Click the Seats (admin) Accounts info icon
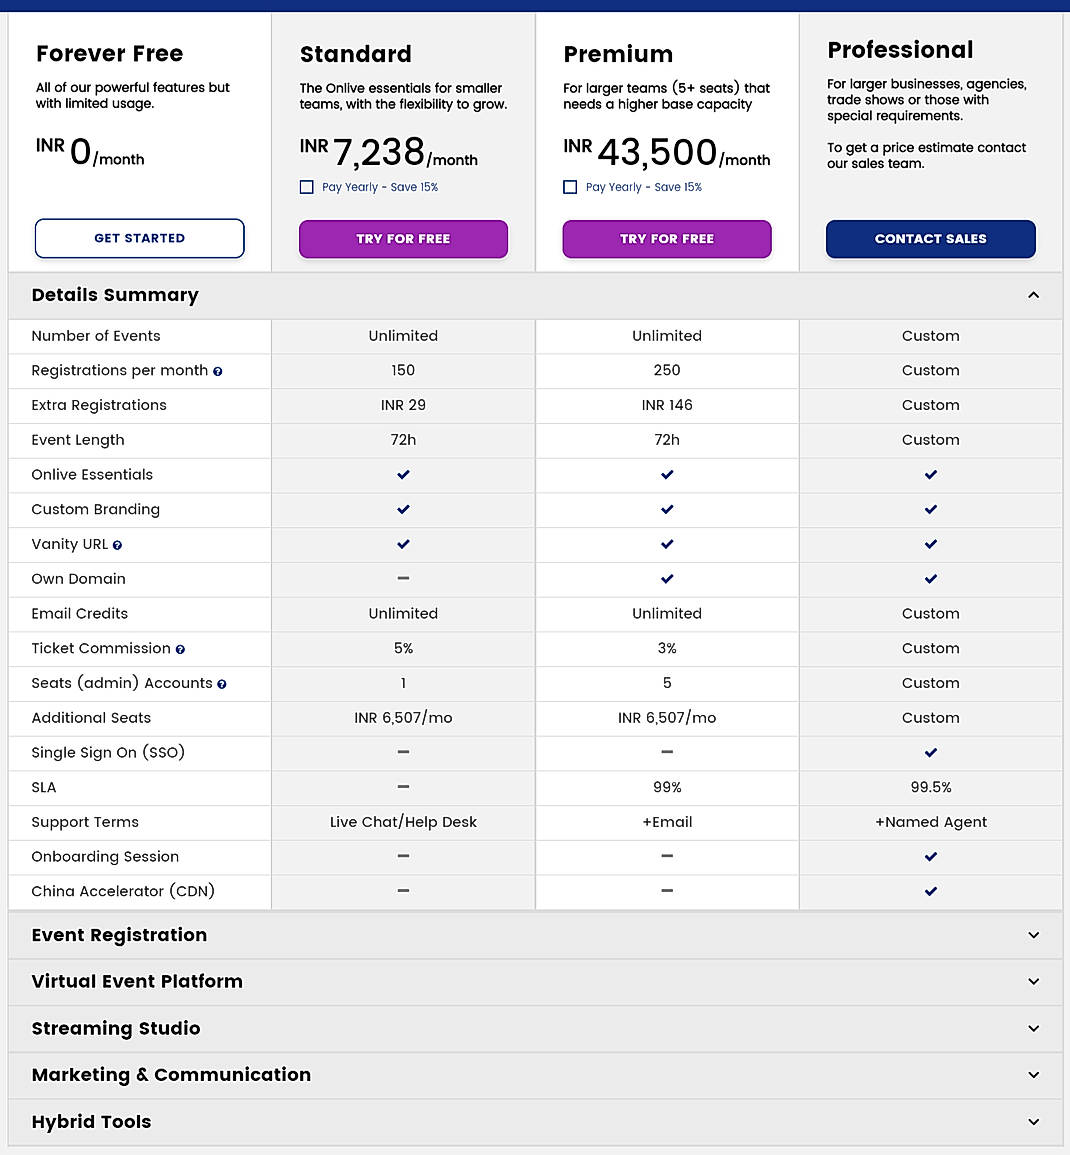The image size is (1070, 1155). (224, 684)
